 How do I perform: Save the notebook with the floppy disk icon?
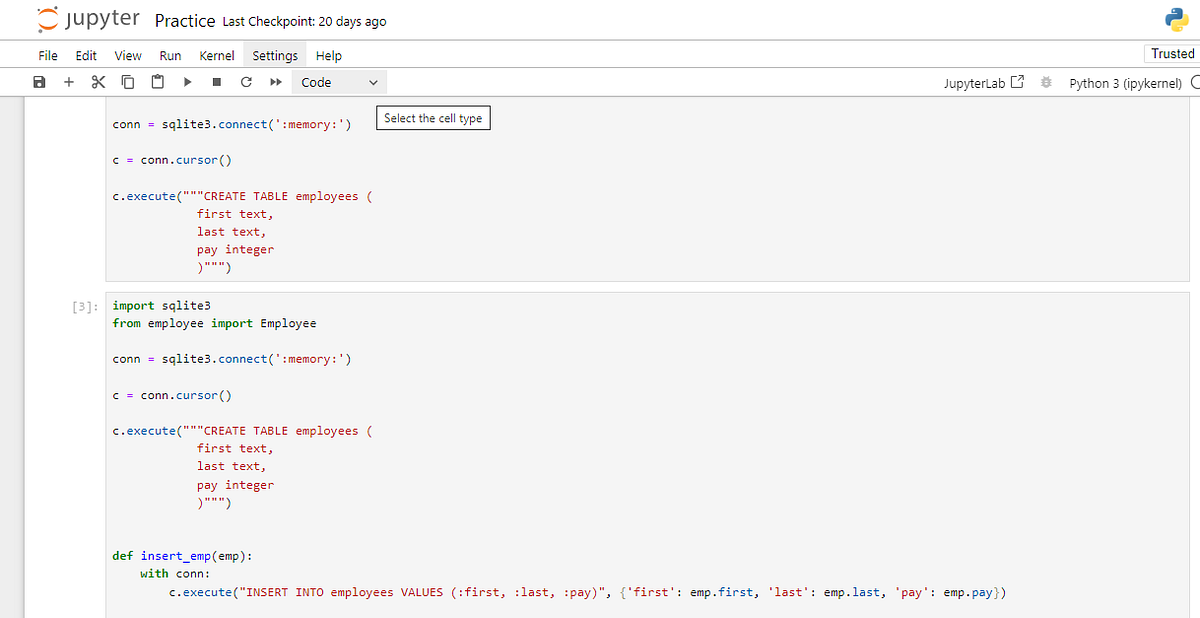[x=39, y=83]
